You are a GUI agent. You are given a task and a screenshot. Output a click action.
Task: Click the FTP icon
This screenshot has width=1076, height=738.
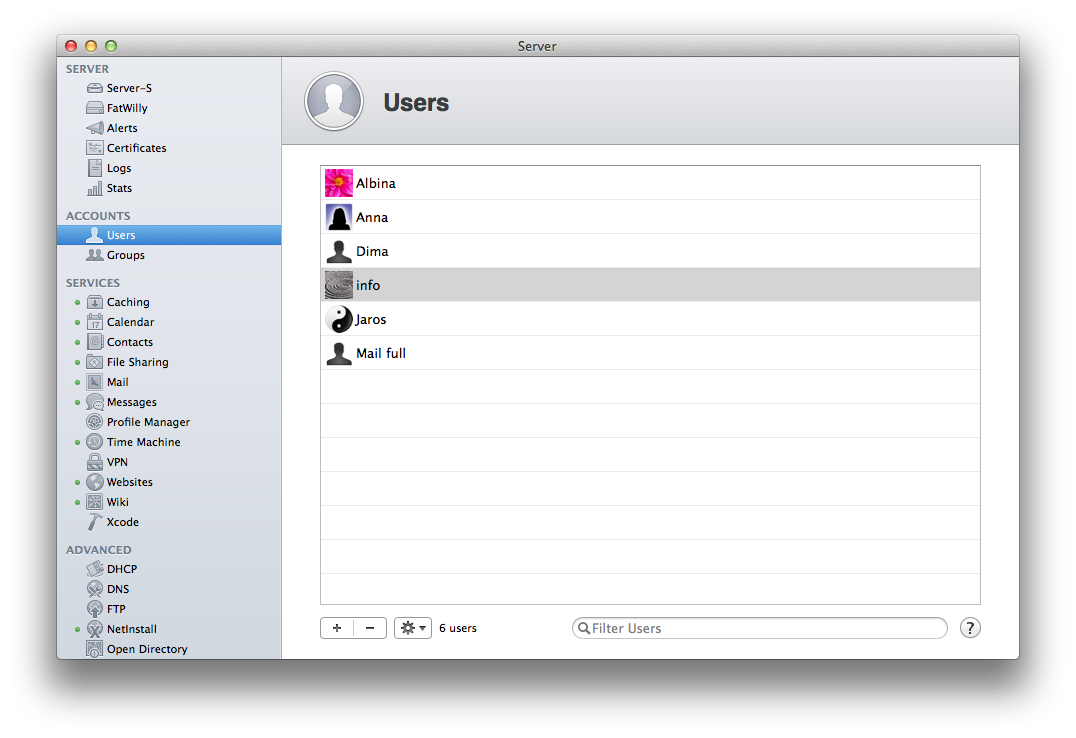pyautogui.click(x=95, y=609)
